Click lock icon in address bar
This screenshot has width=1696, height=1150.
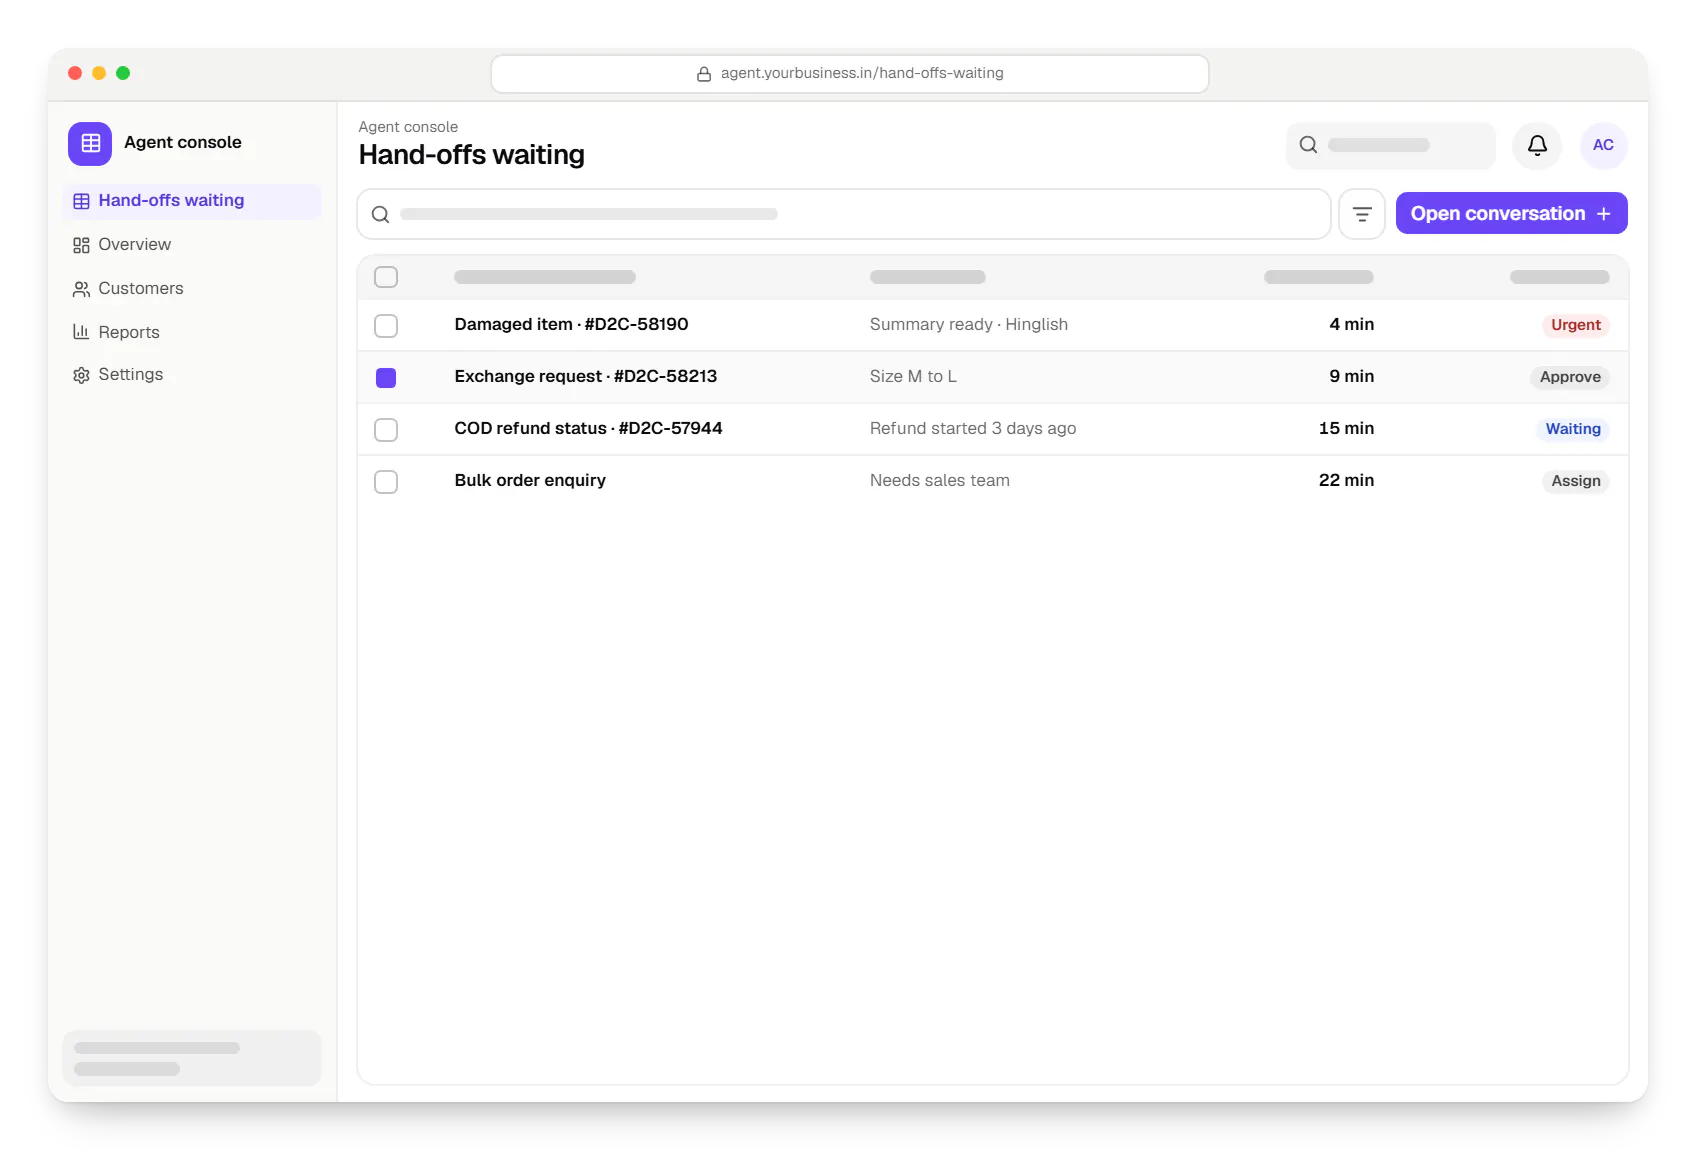pos(704,74)
